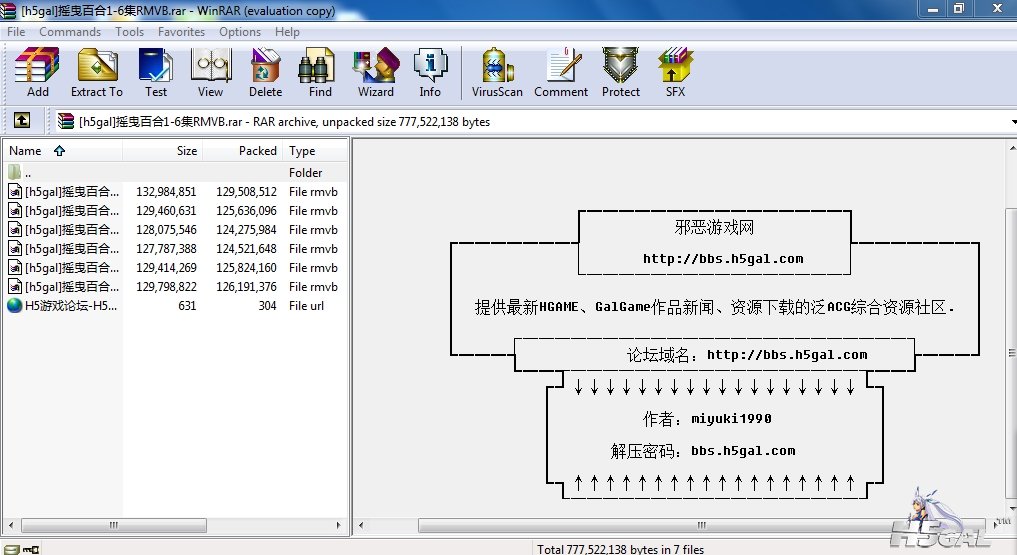Click the Total 777,522,138 bytes status text

620,549
